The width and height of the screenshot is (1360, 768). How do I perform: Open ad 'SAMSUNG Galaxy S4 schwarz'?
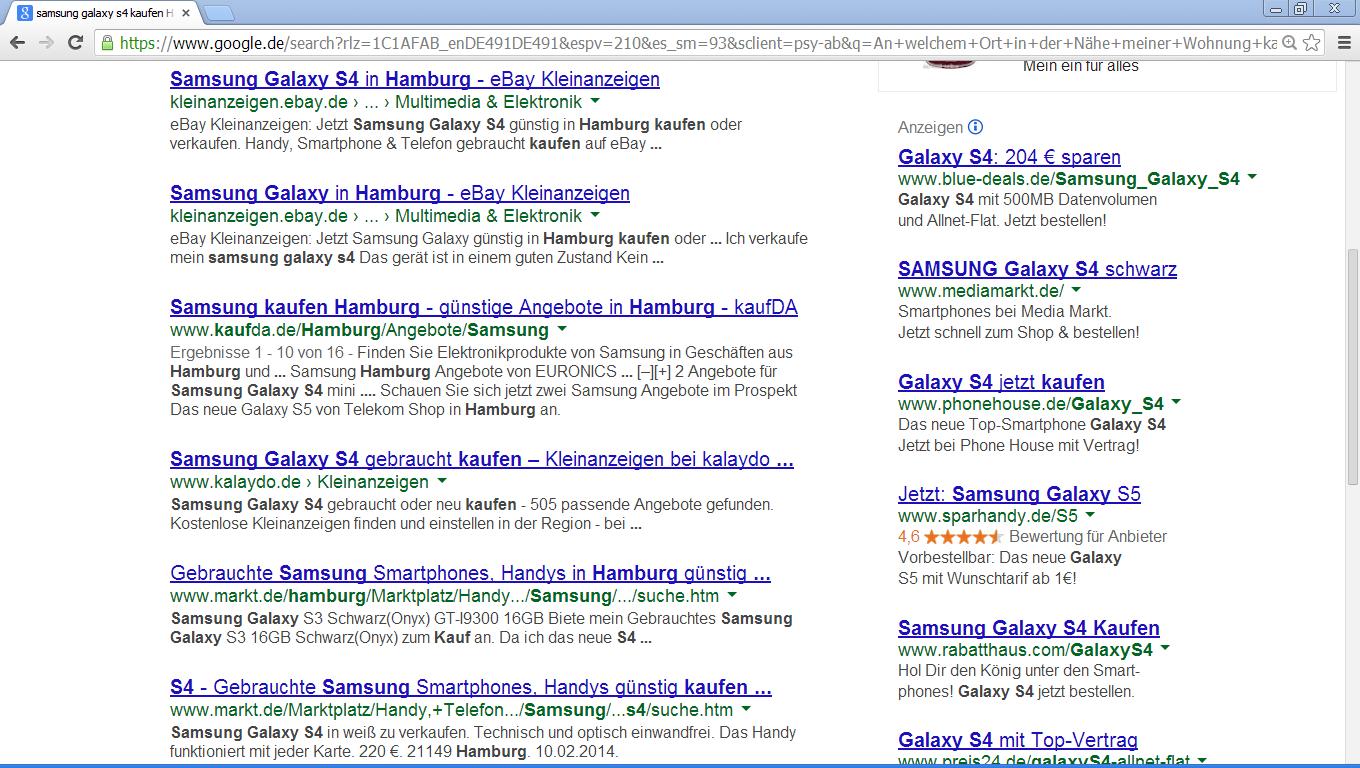[x=1037, y=269]
